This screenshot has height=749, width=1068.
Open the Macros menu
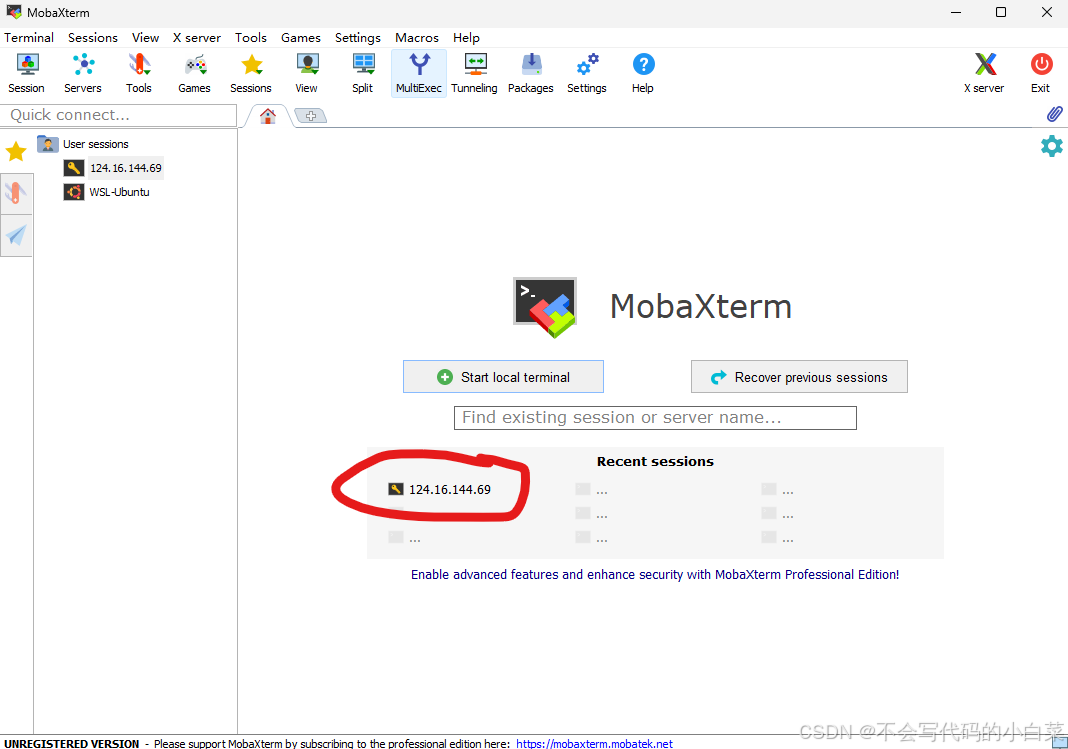[417, 37]
